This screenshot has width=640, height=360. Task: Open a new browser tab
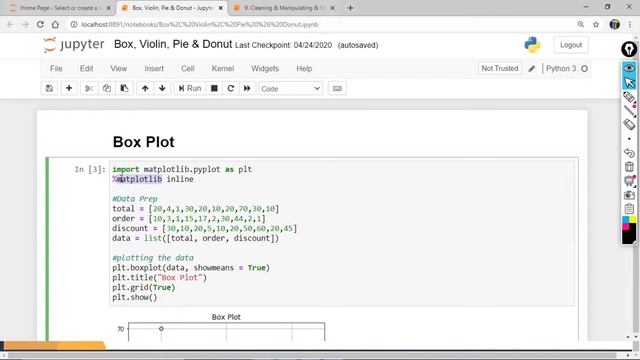point(350,8)
